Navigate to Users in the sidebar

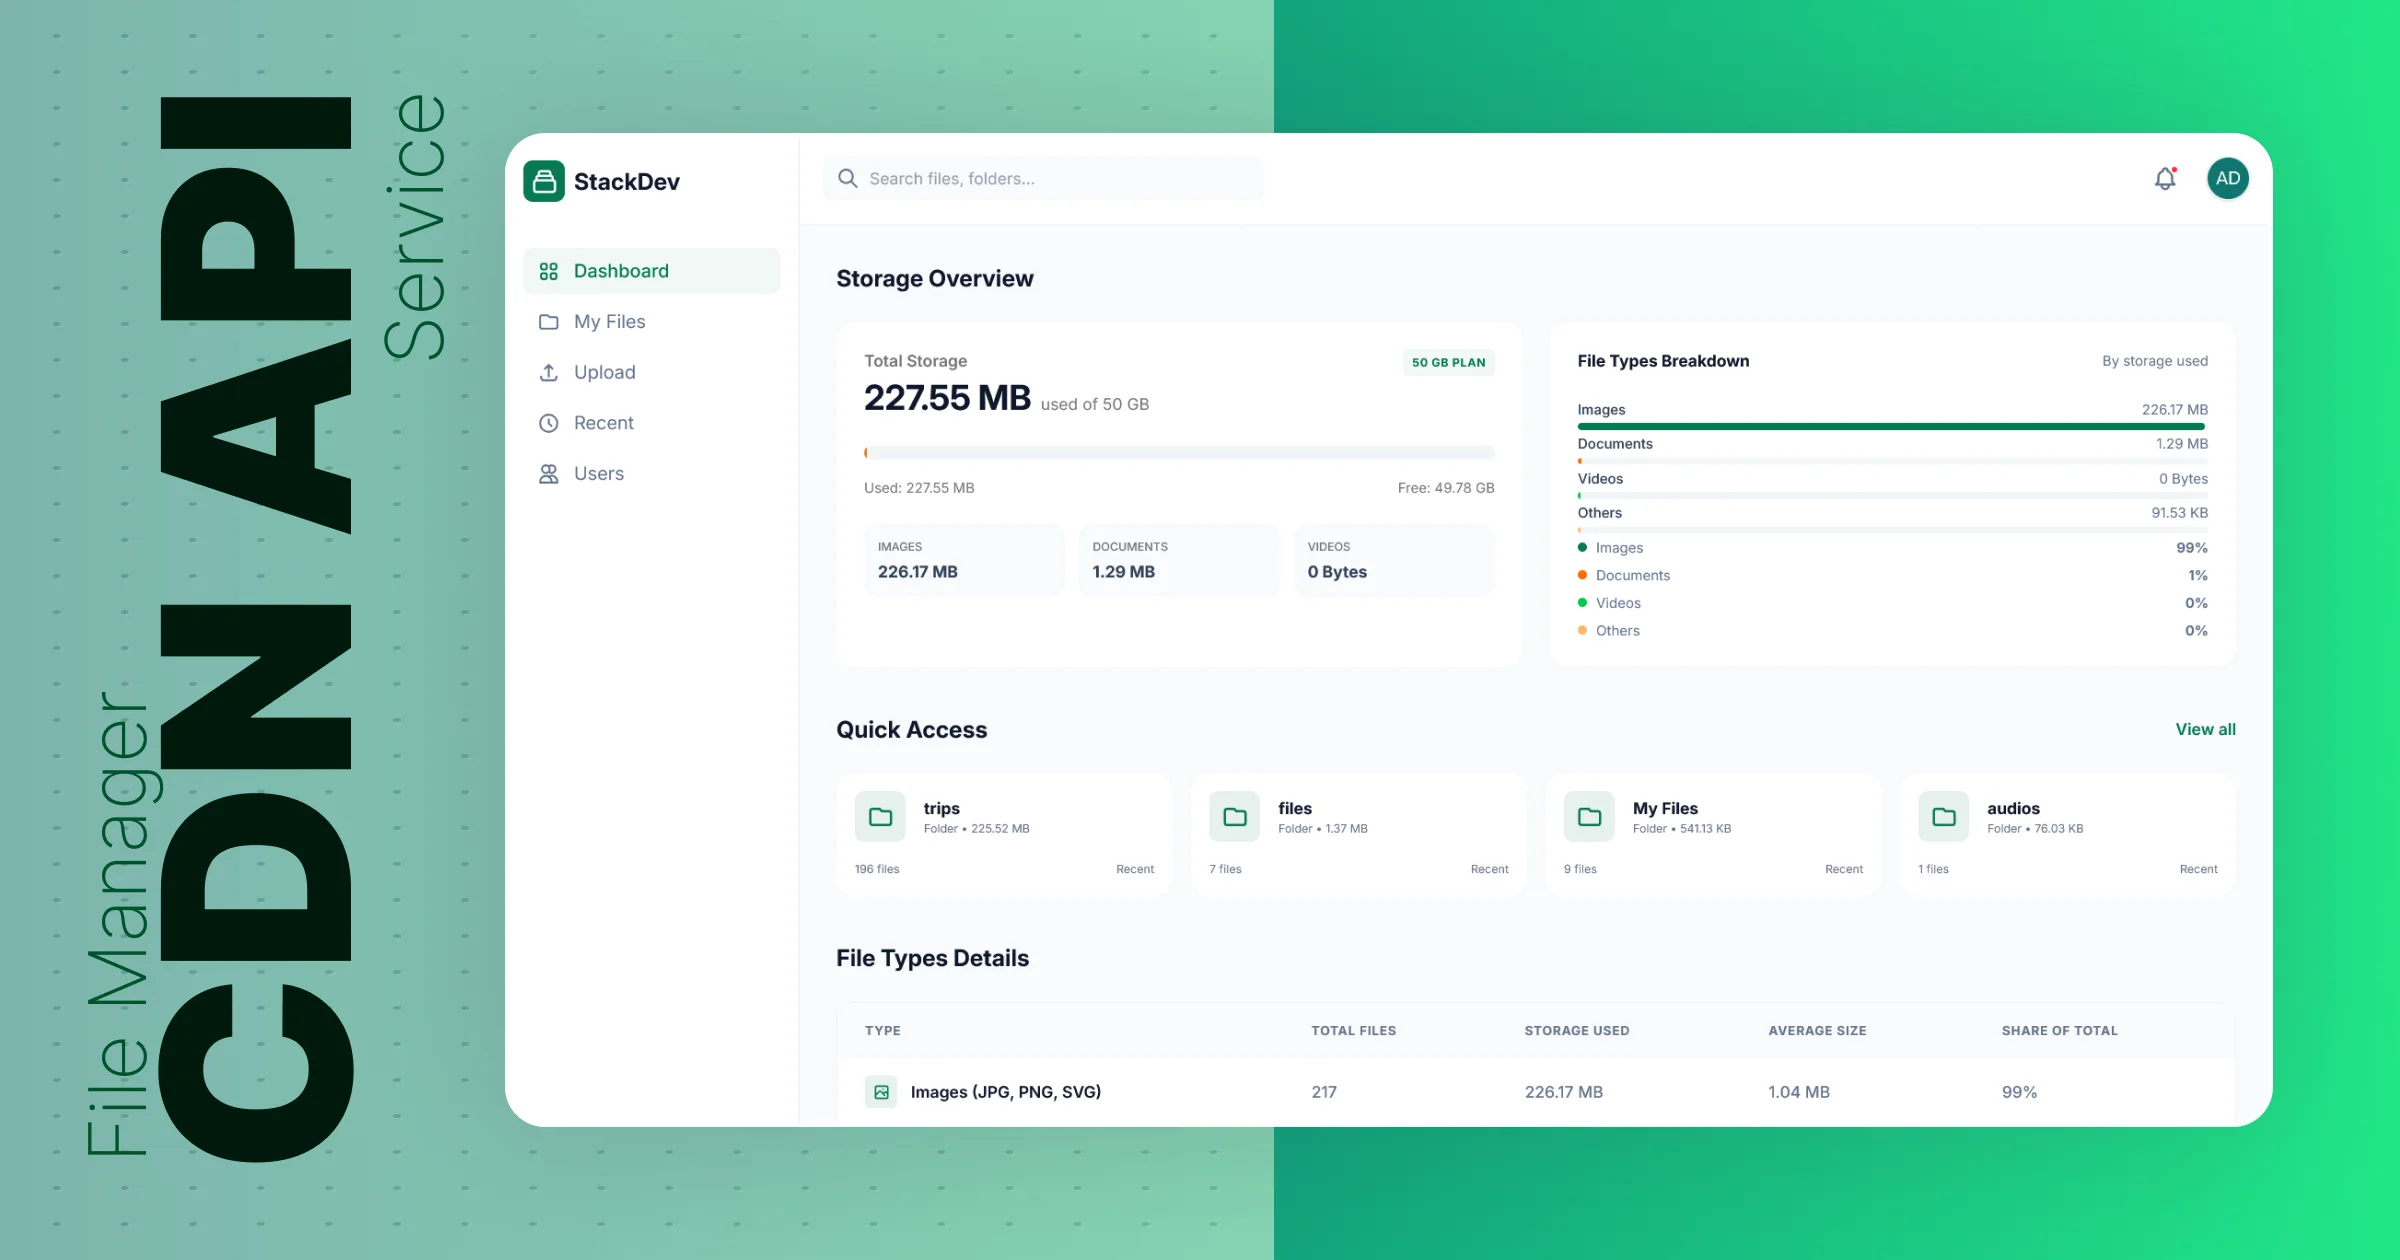pyautogui.click(x=598, y=474)
